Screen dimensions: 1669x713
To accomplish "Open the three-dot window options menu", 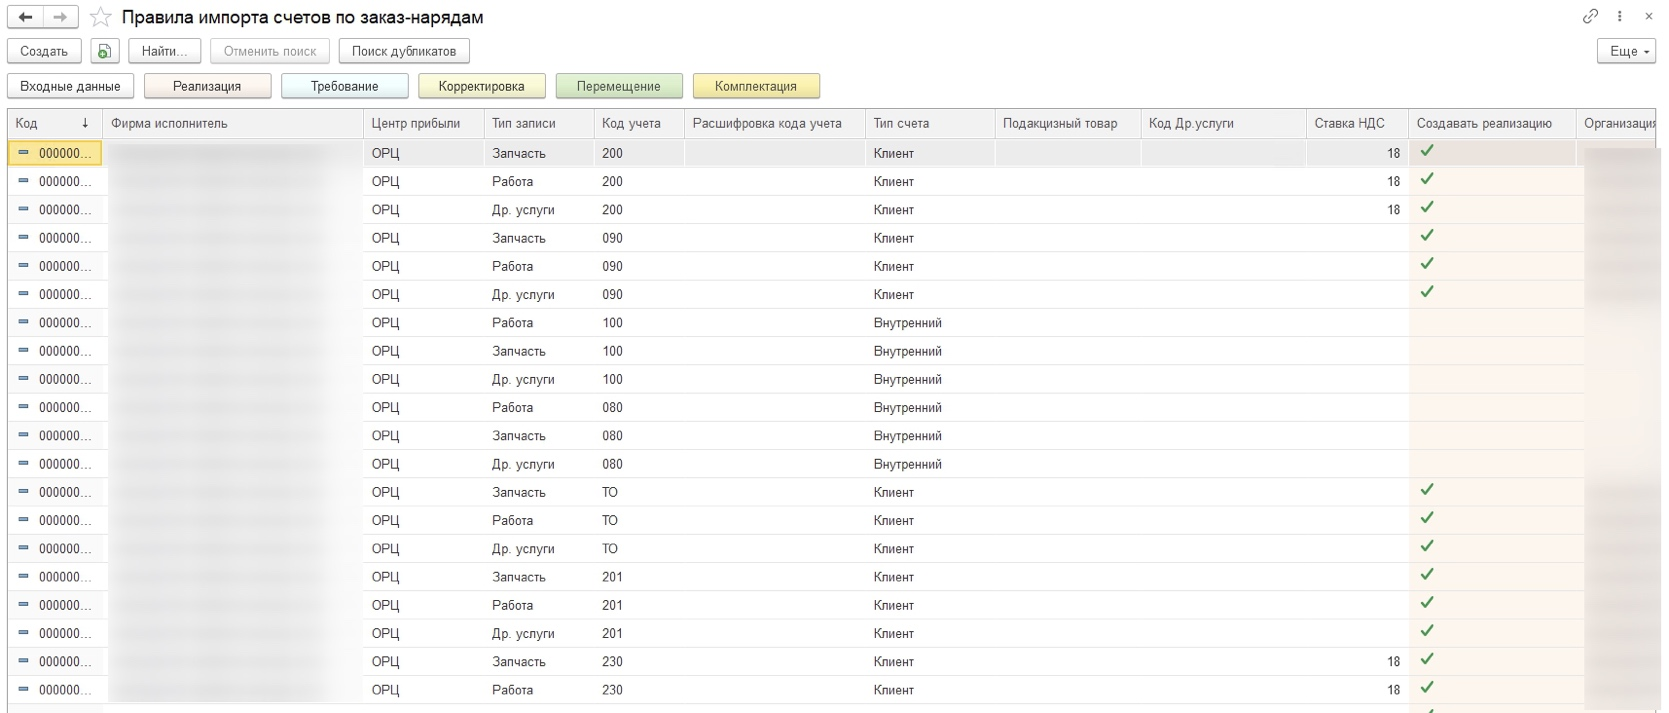I will pyautogui.click(x=1620, y=16).
